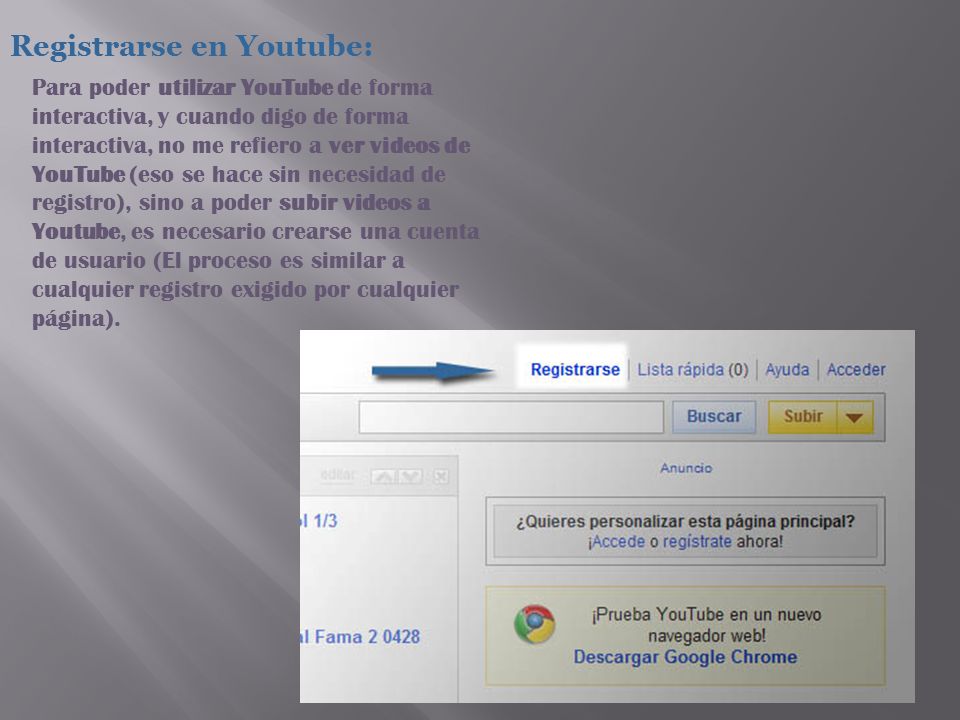Click the Anuncio label

pos(686,468)
